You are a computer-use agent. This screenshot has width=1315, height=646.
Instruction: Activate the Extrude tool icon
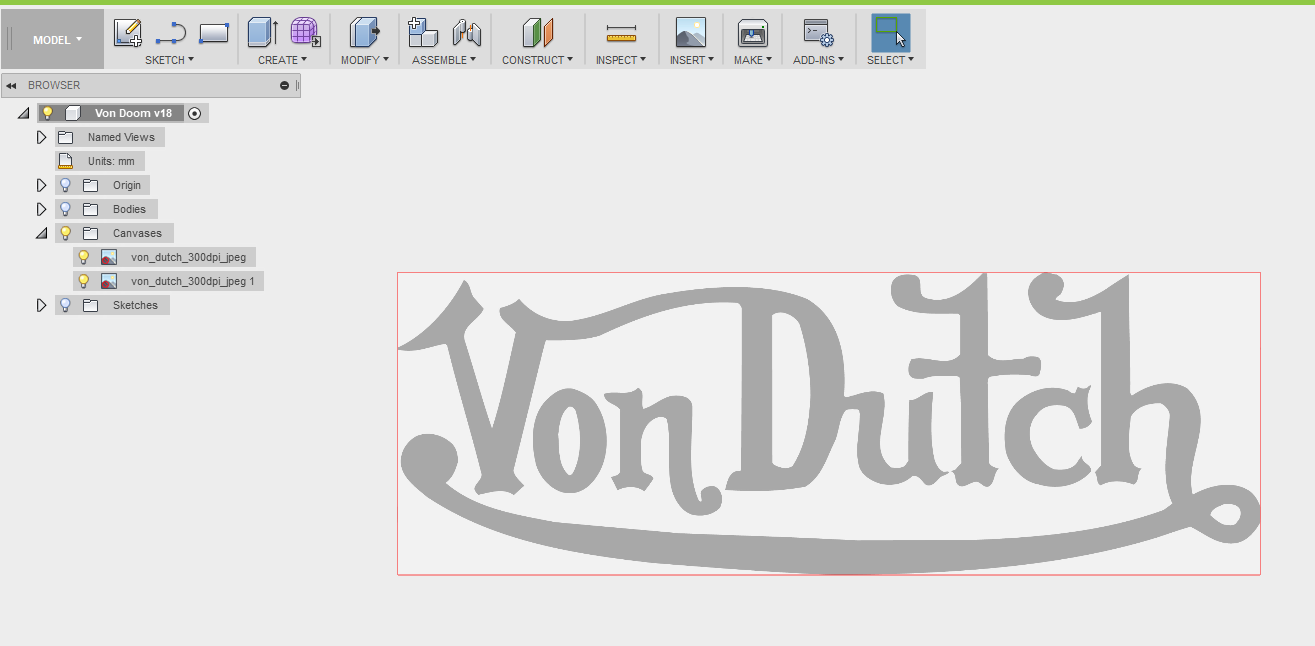[263, 33]
